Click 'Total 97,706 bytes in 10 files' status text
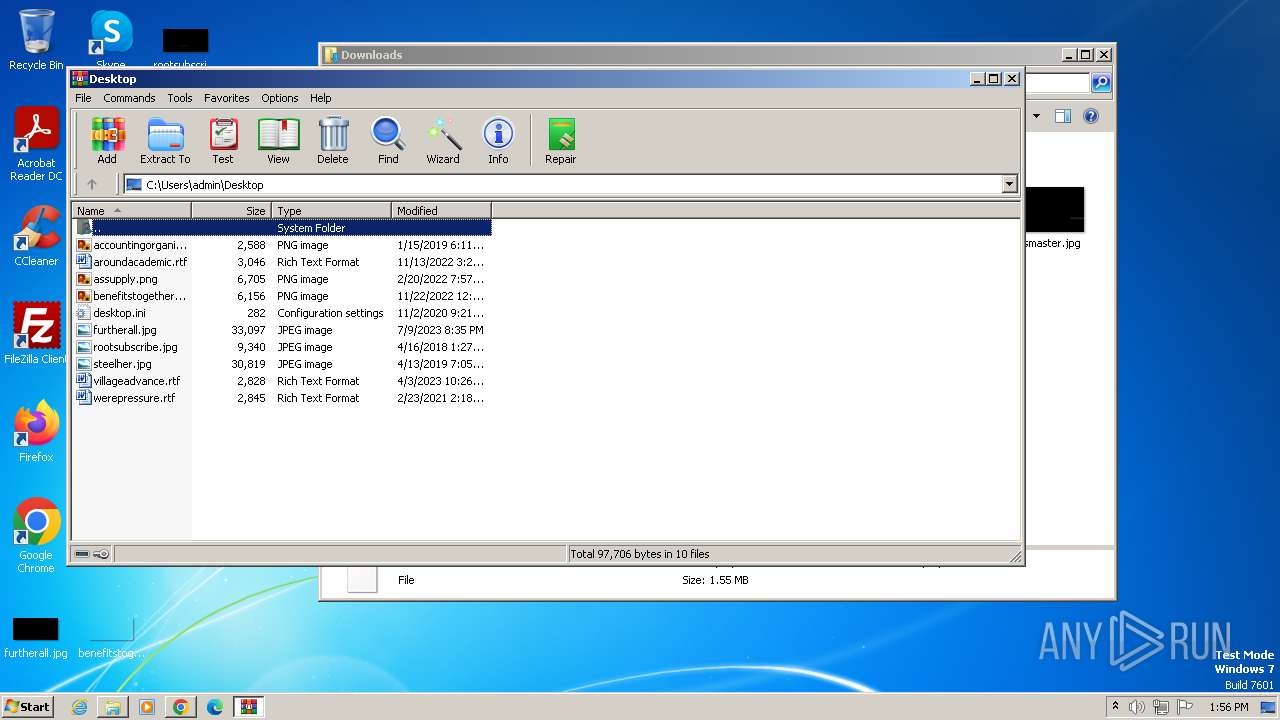The width and height of the screenshot is (1280, 720). [640, 554]
